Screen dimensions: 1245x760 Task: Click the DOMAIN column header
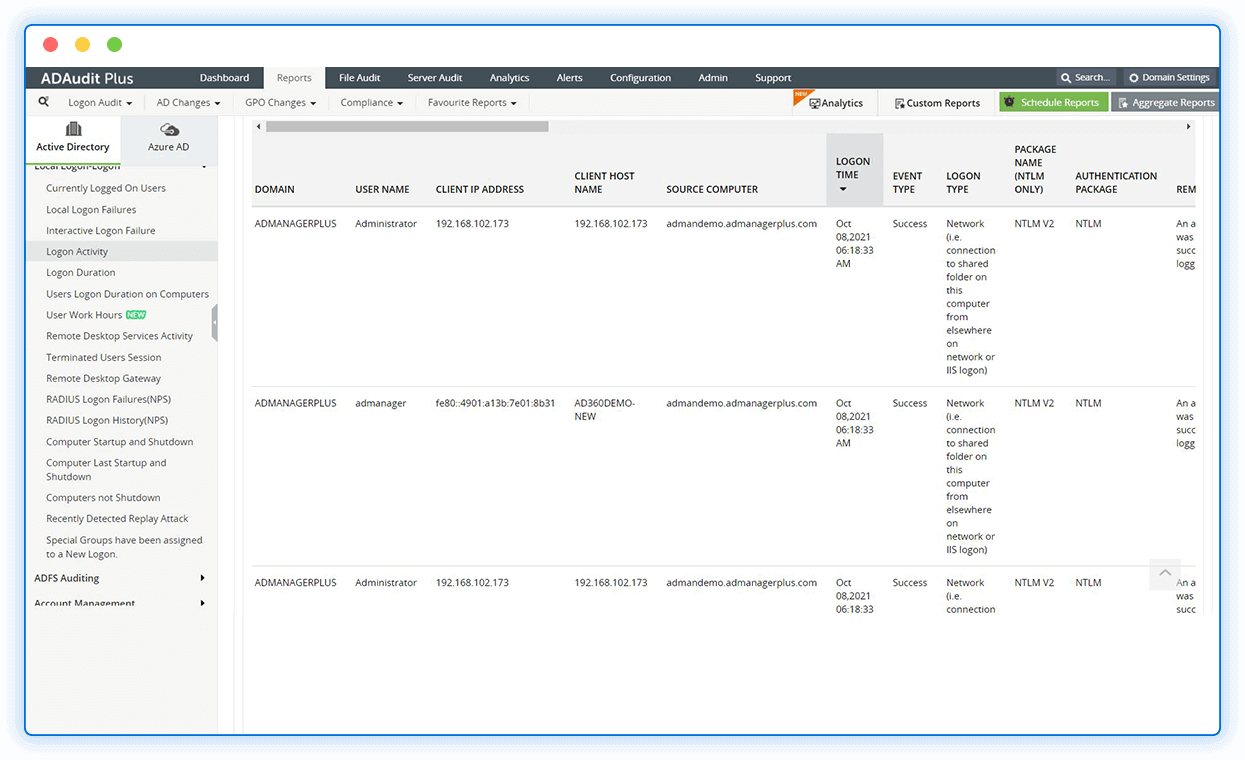tap(275, 189)
